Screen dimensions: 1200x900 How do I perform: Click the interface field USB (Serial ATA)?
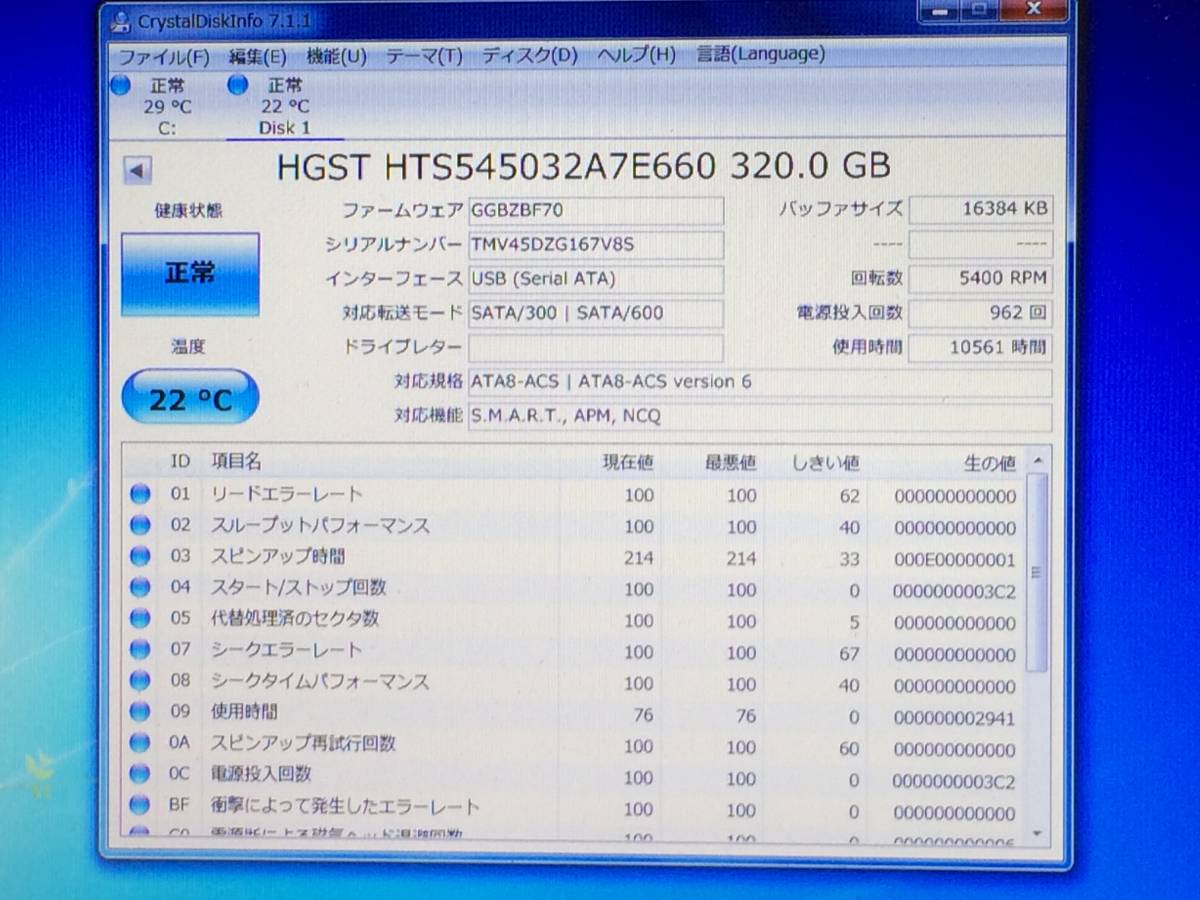596,279
